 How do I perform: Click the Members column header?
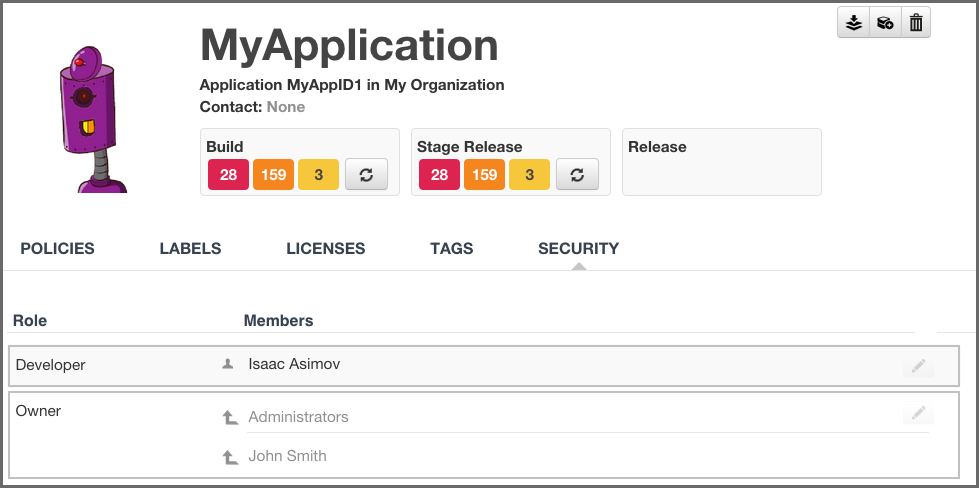[278, 321]
